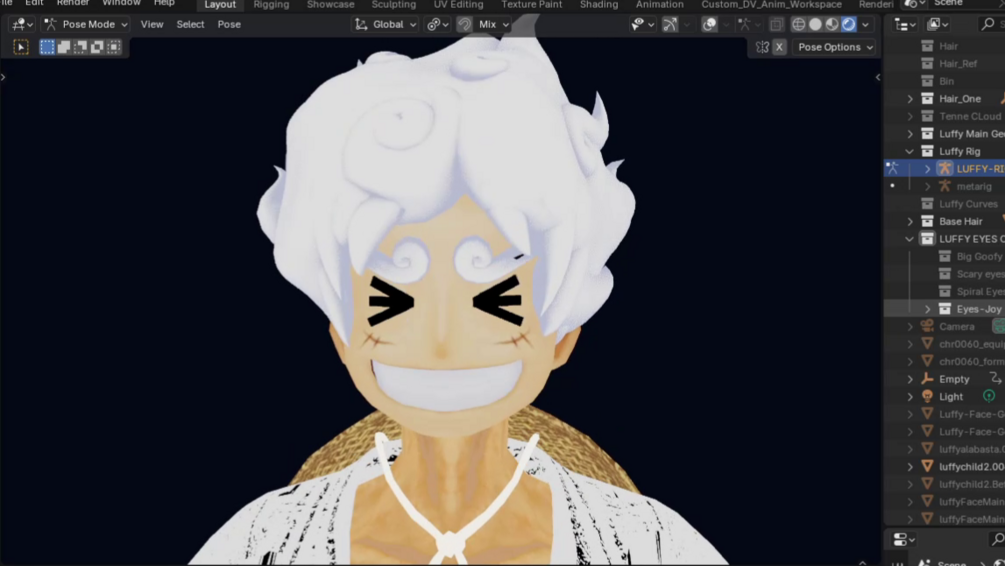Toggle the X-axis mirror button
The image size is (1005, 566).
pyautogui.click(x=779, y=47)
